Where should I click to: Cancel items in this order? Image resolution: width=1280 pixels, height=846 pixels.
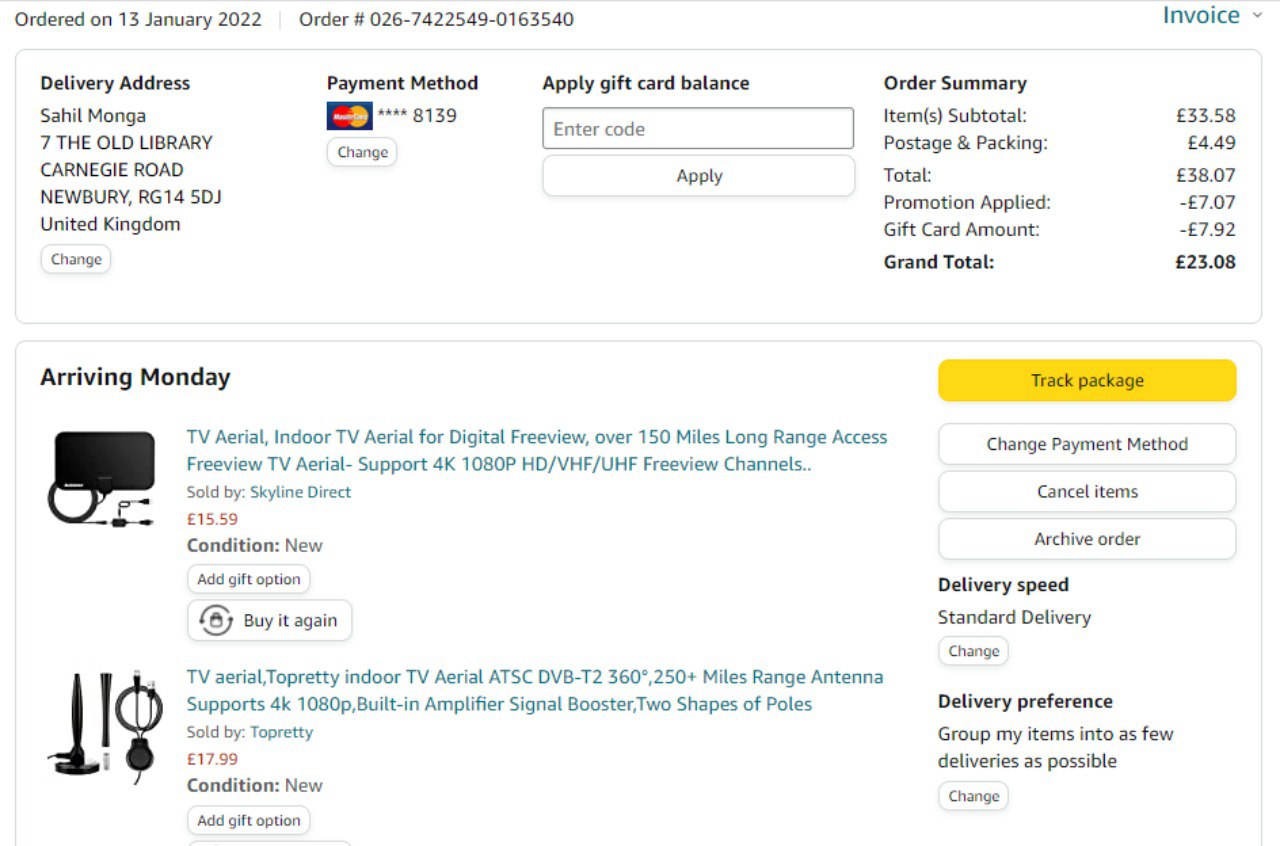pyautogui.click(x=1087, y=491)
